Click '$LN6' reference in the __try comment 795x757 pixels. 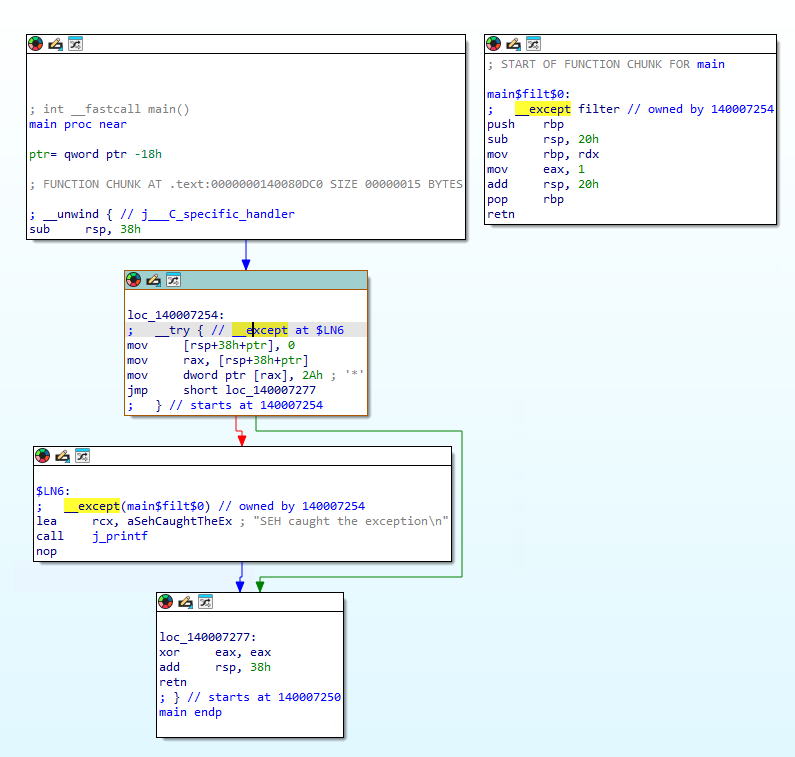[x=330, y=330]
